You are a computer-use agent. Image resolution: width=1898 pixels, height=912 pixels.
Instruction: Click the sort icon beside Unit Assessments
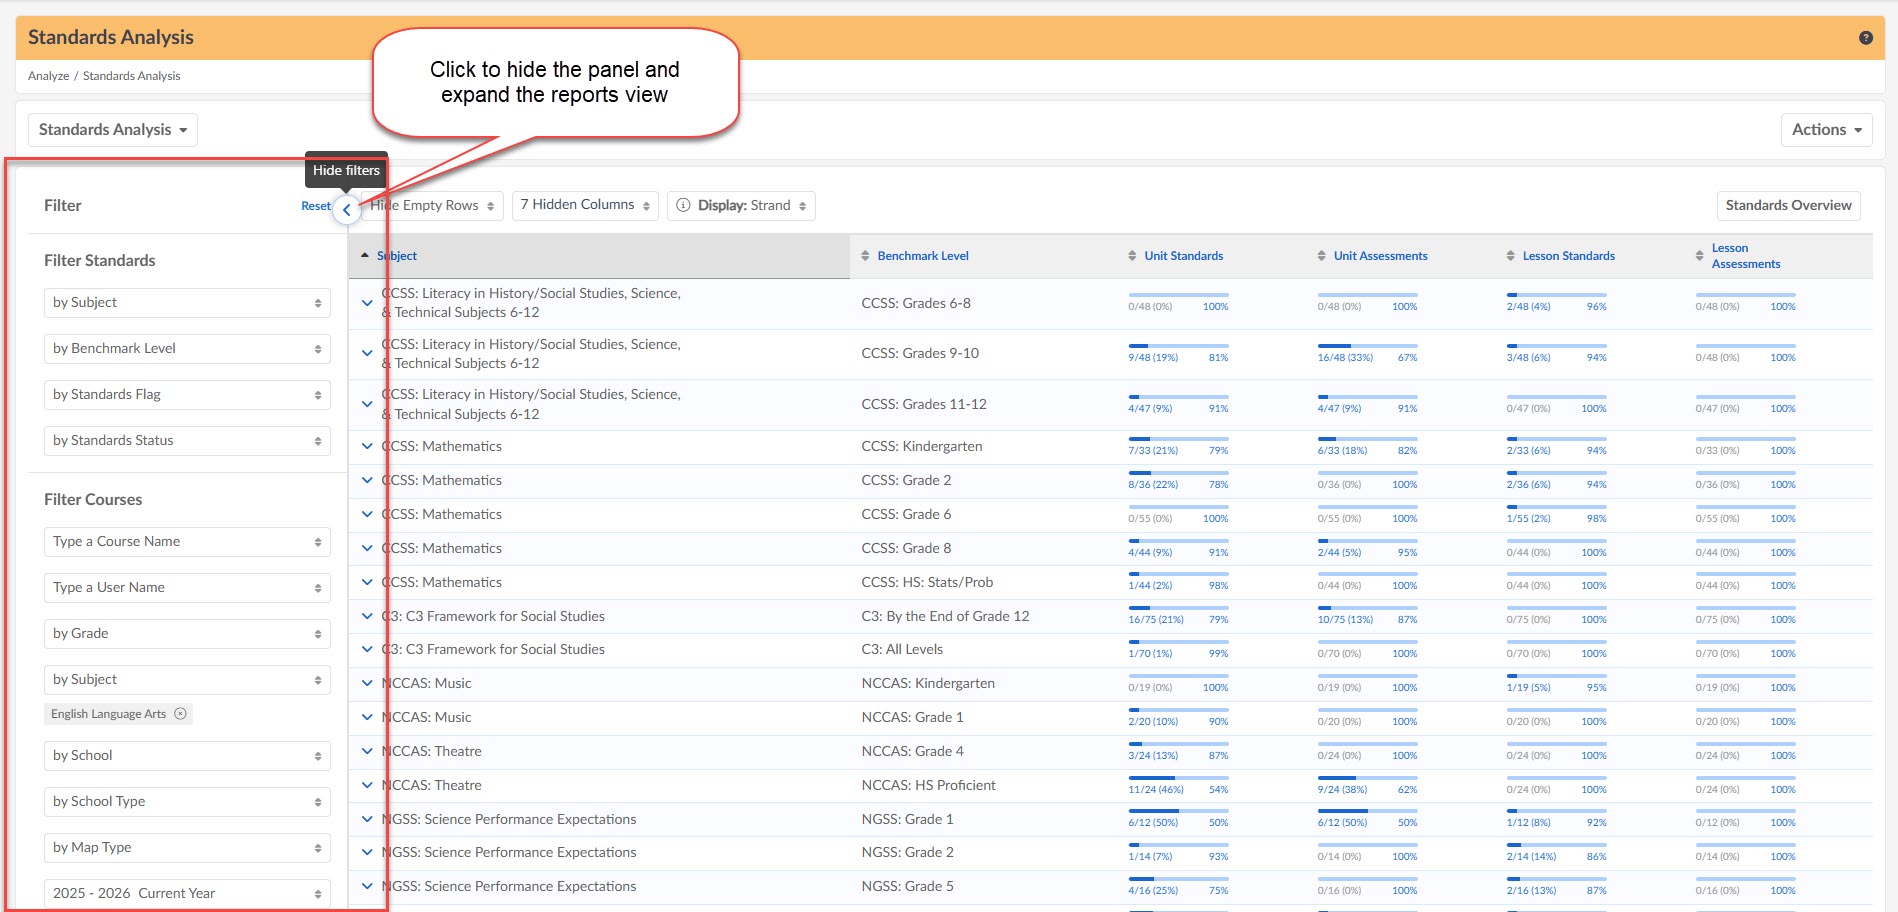tap(1321, 256)
